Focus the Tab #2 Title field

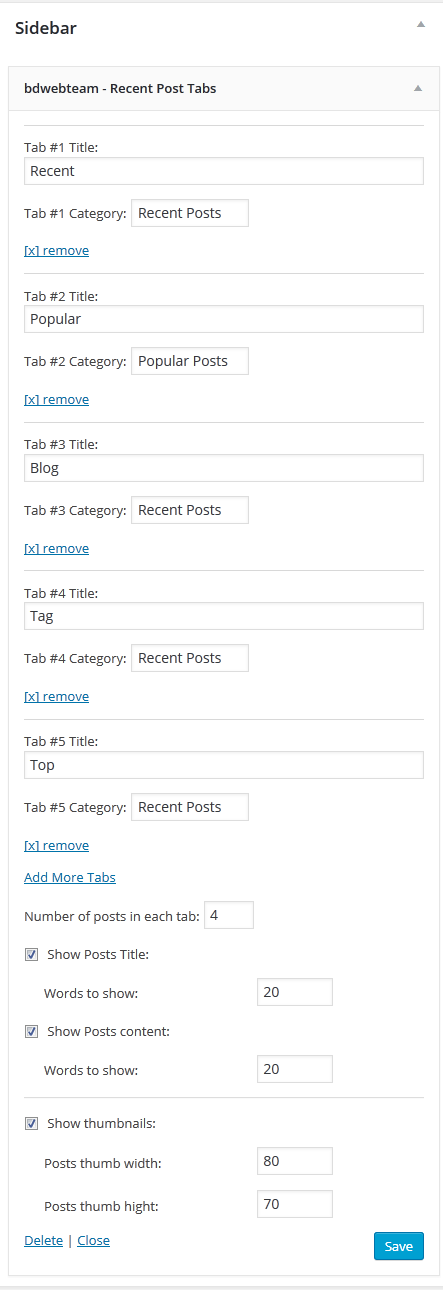click(224, 319)
